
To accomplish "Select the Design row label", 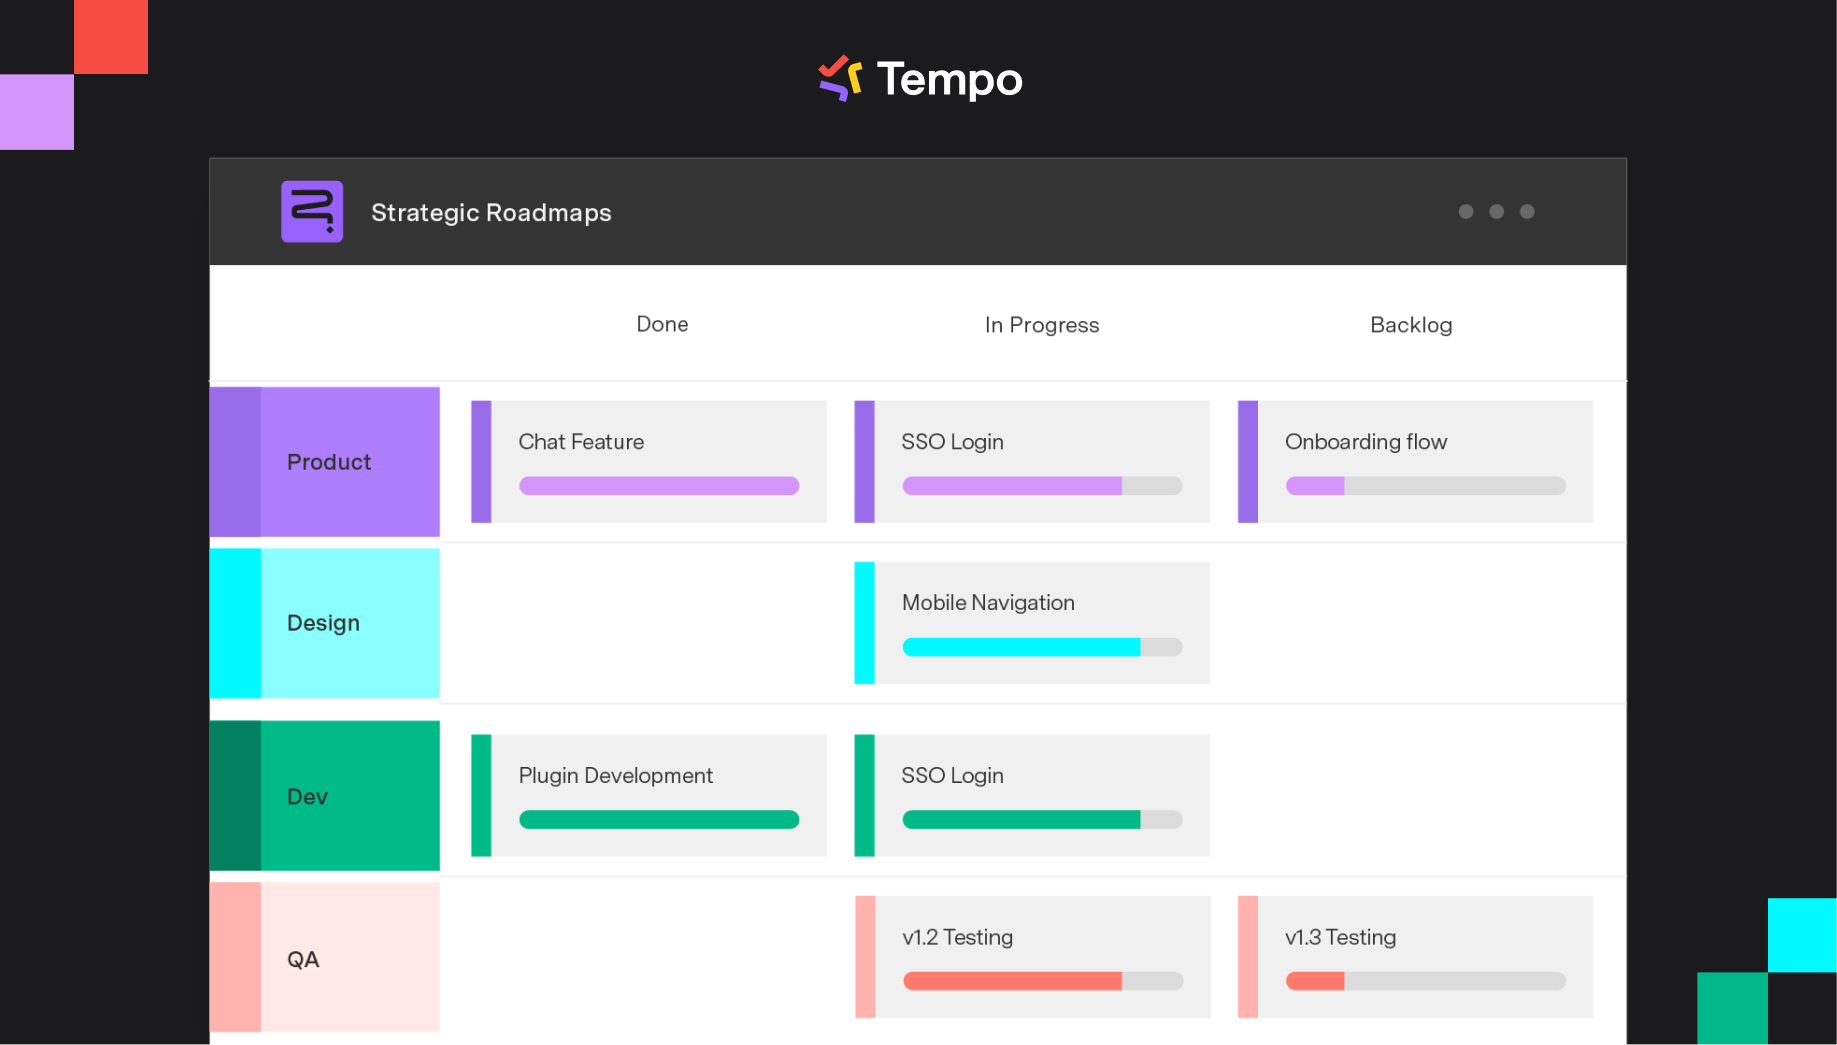I will (322, 622).
